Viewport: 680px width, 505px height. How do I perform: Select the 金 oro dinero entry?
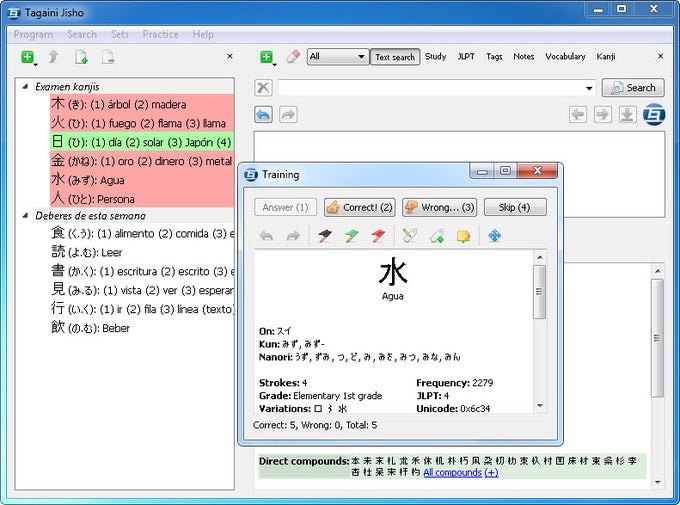click(142, 161)
